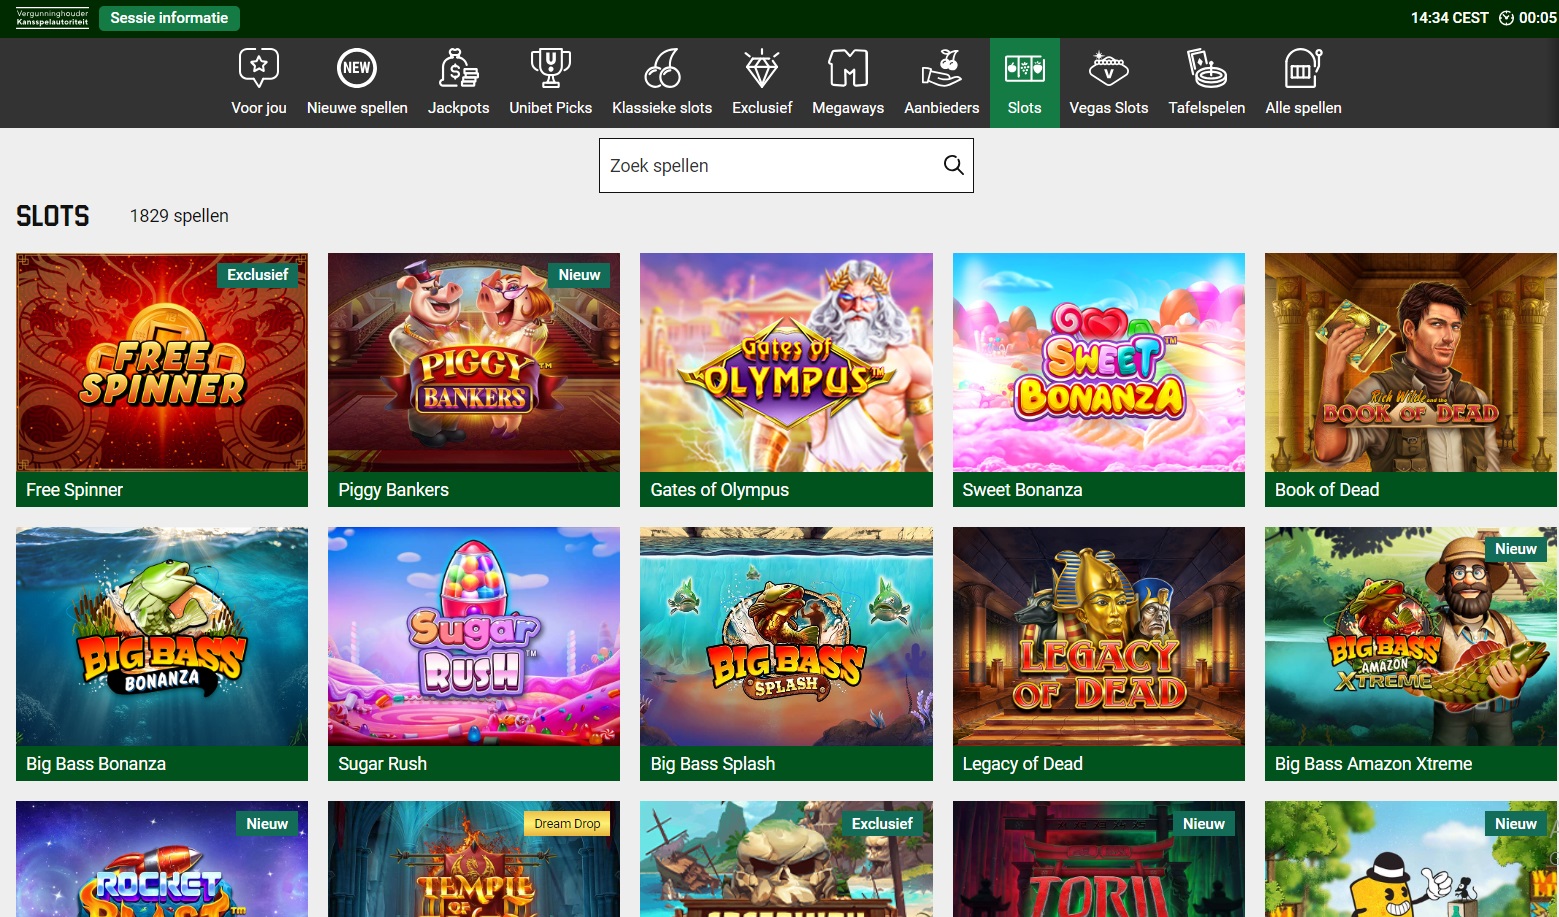Click the Big Bass Amazon Xtreme title
1559x917 pixels.
coord(1373,764)
